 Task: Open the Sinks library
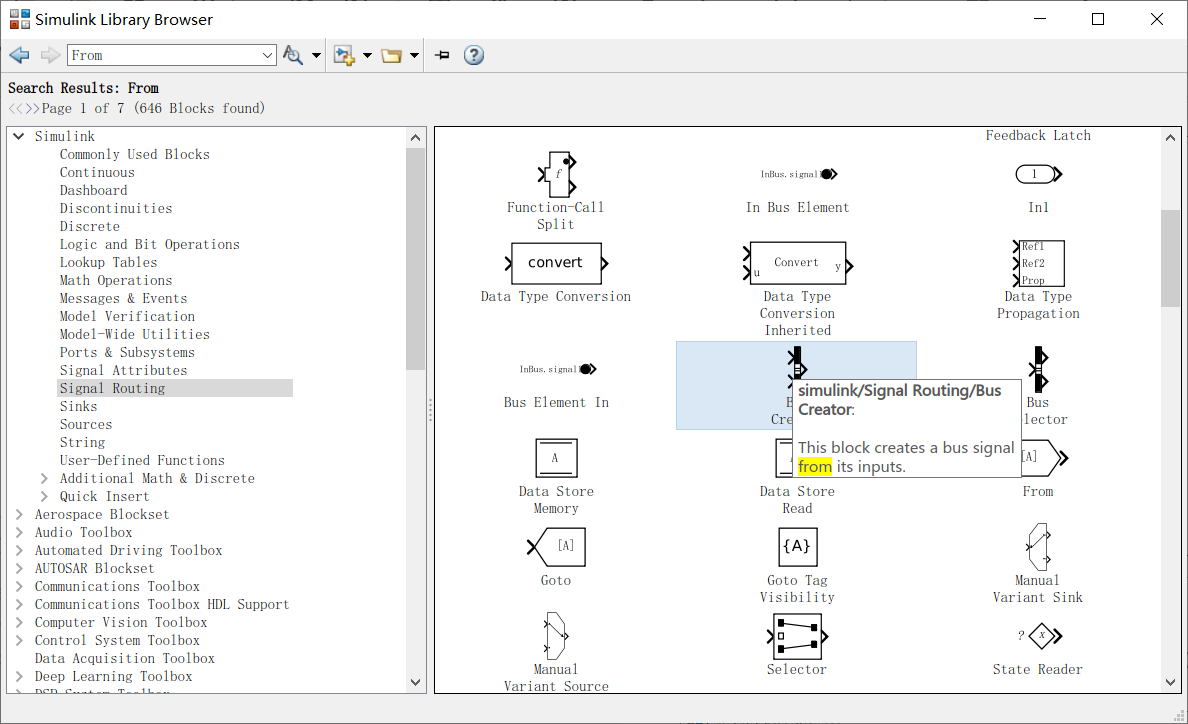pyautogui.click(x=79, y=407)
